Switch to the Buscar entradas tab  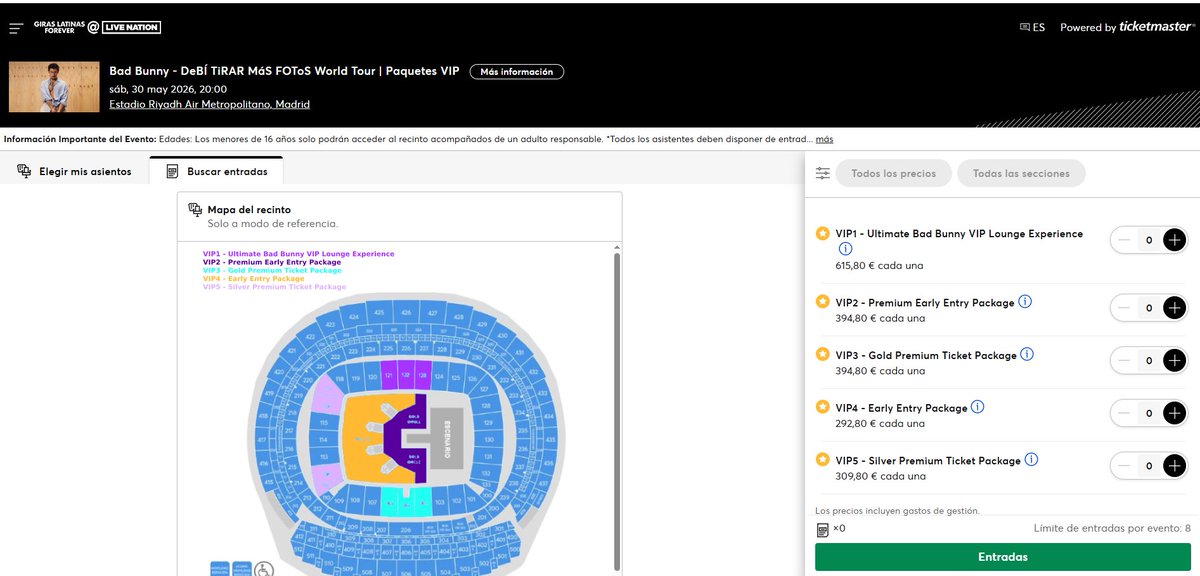point(216,171)
